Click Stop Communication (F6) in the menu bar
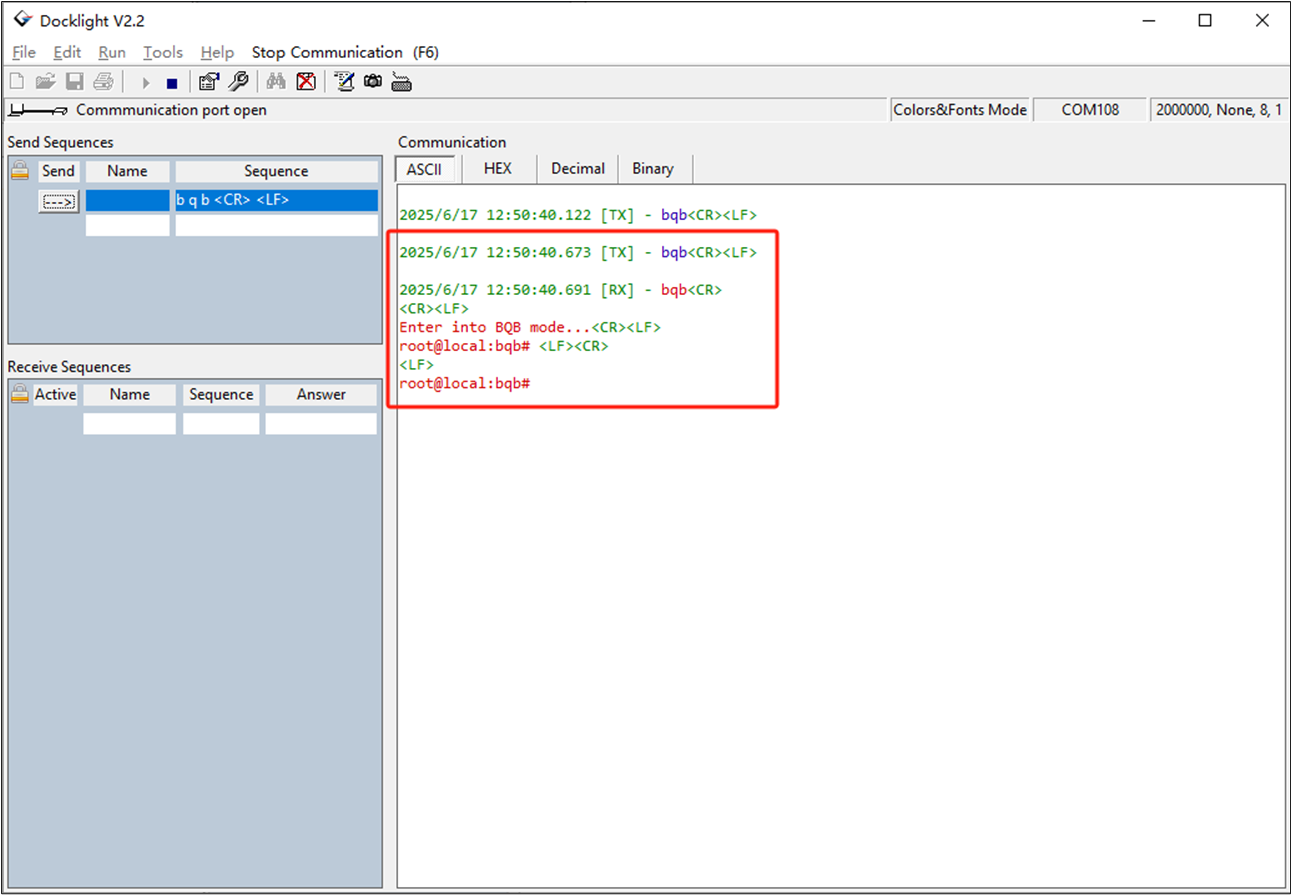The height and width of the screenshot is (895, 1292). click(x=345, y=52)
